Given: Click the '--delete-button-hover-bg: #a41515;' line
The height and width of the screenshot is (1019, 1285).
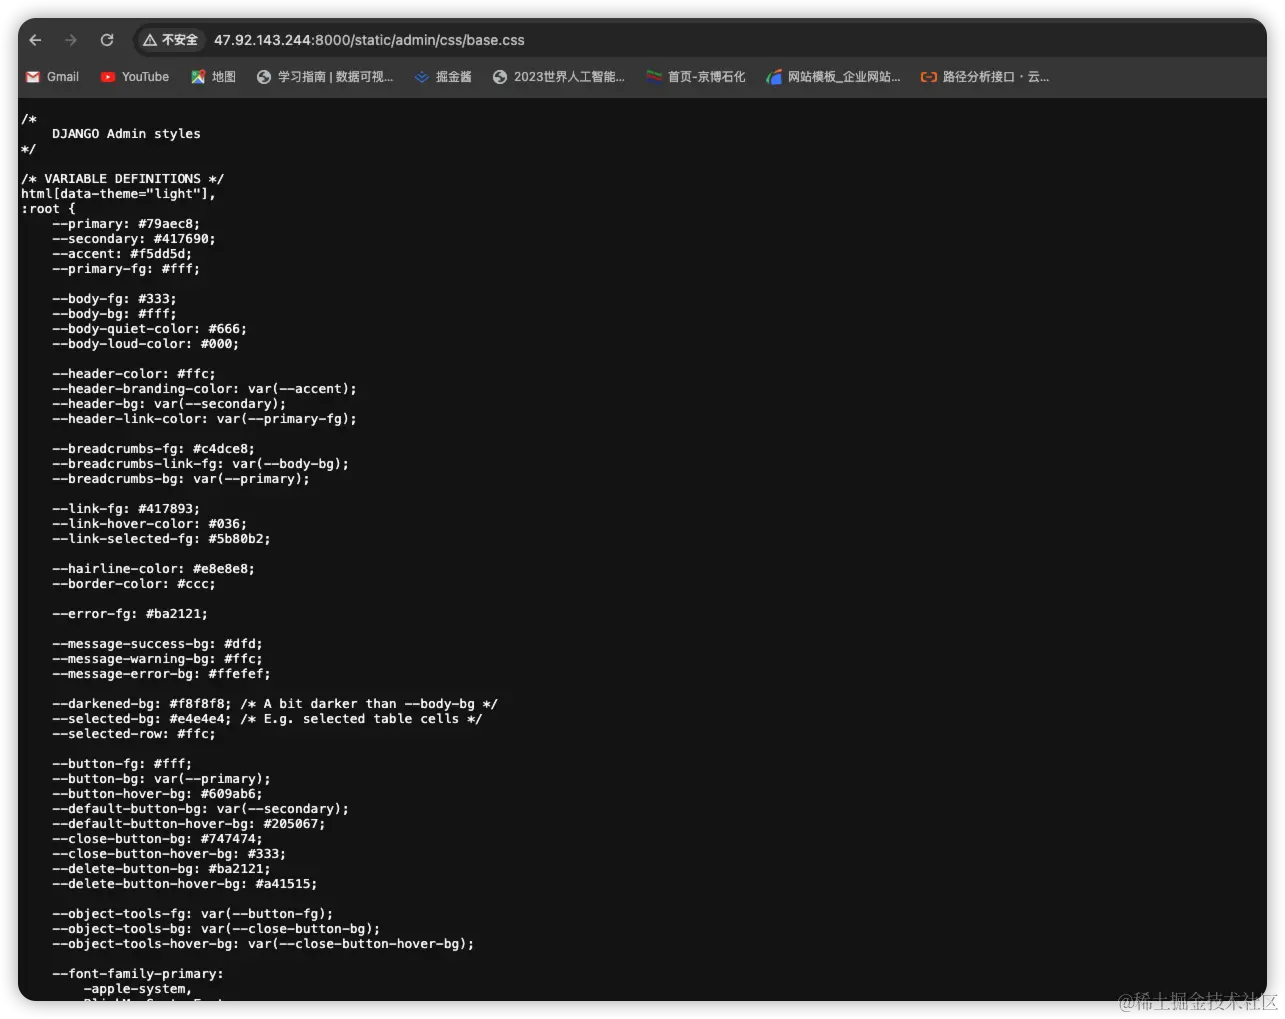Looking at the screenshot, I should click(x=185, y=884).
